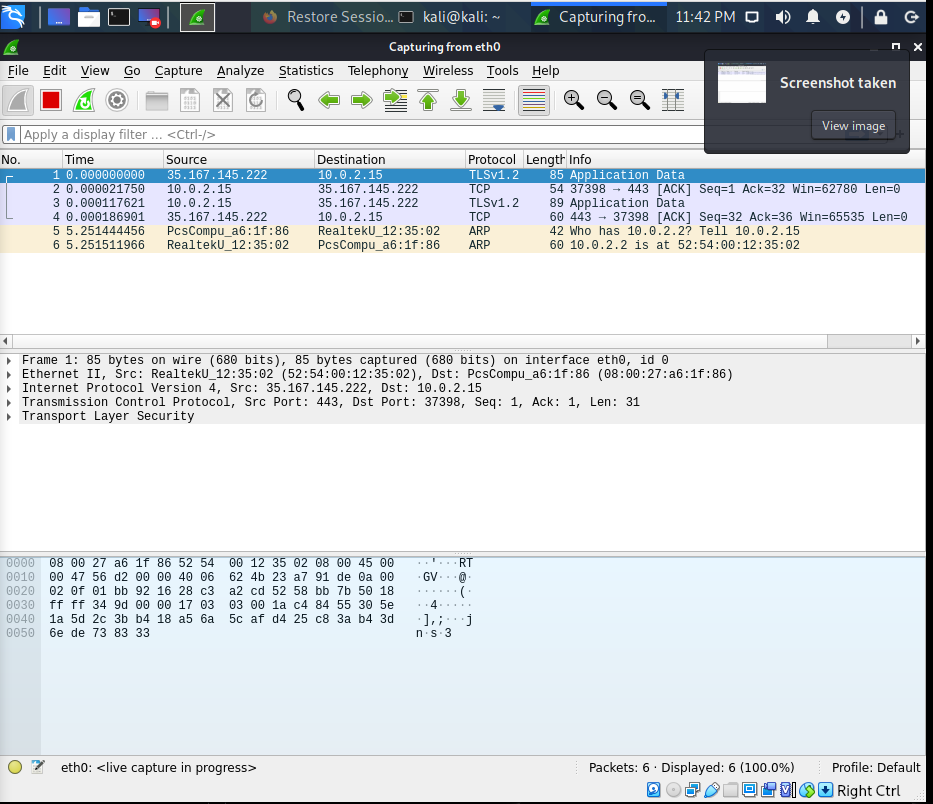
Task: Expand Transmission Control Protocol details
Action: 9,402
